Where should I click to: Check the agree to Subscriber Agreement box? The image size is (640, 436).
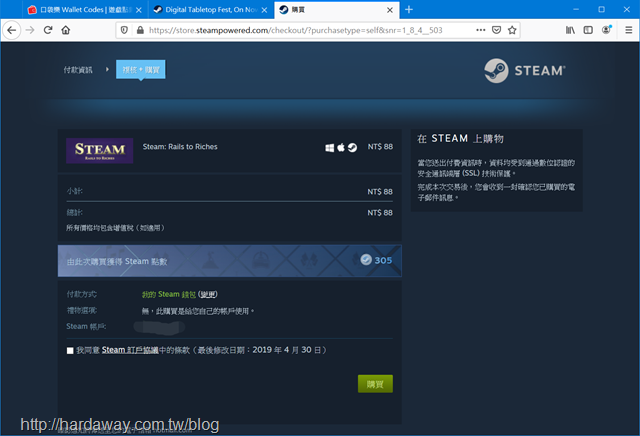70,351
